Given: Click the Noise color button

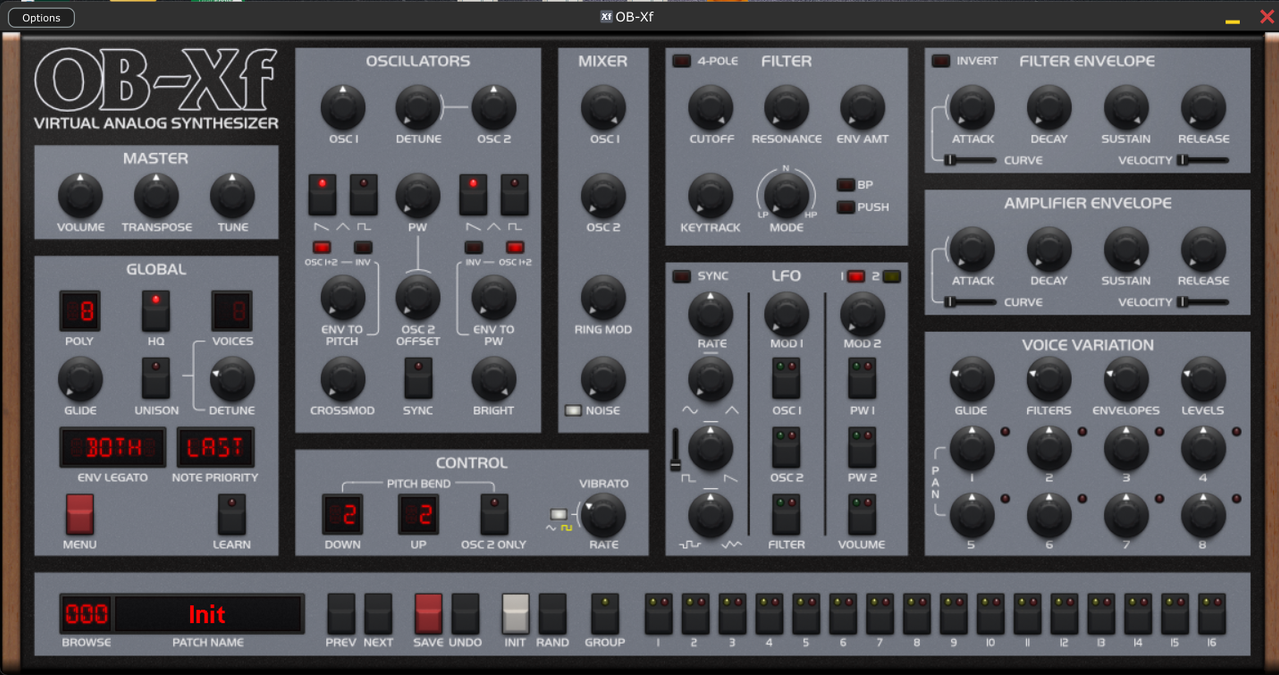Looking at the screenshot, I should [x=573, y=410].
